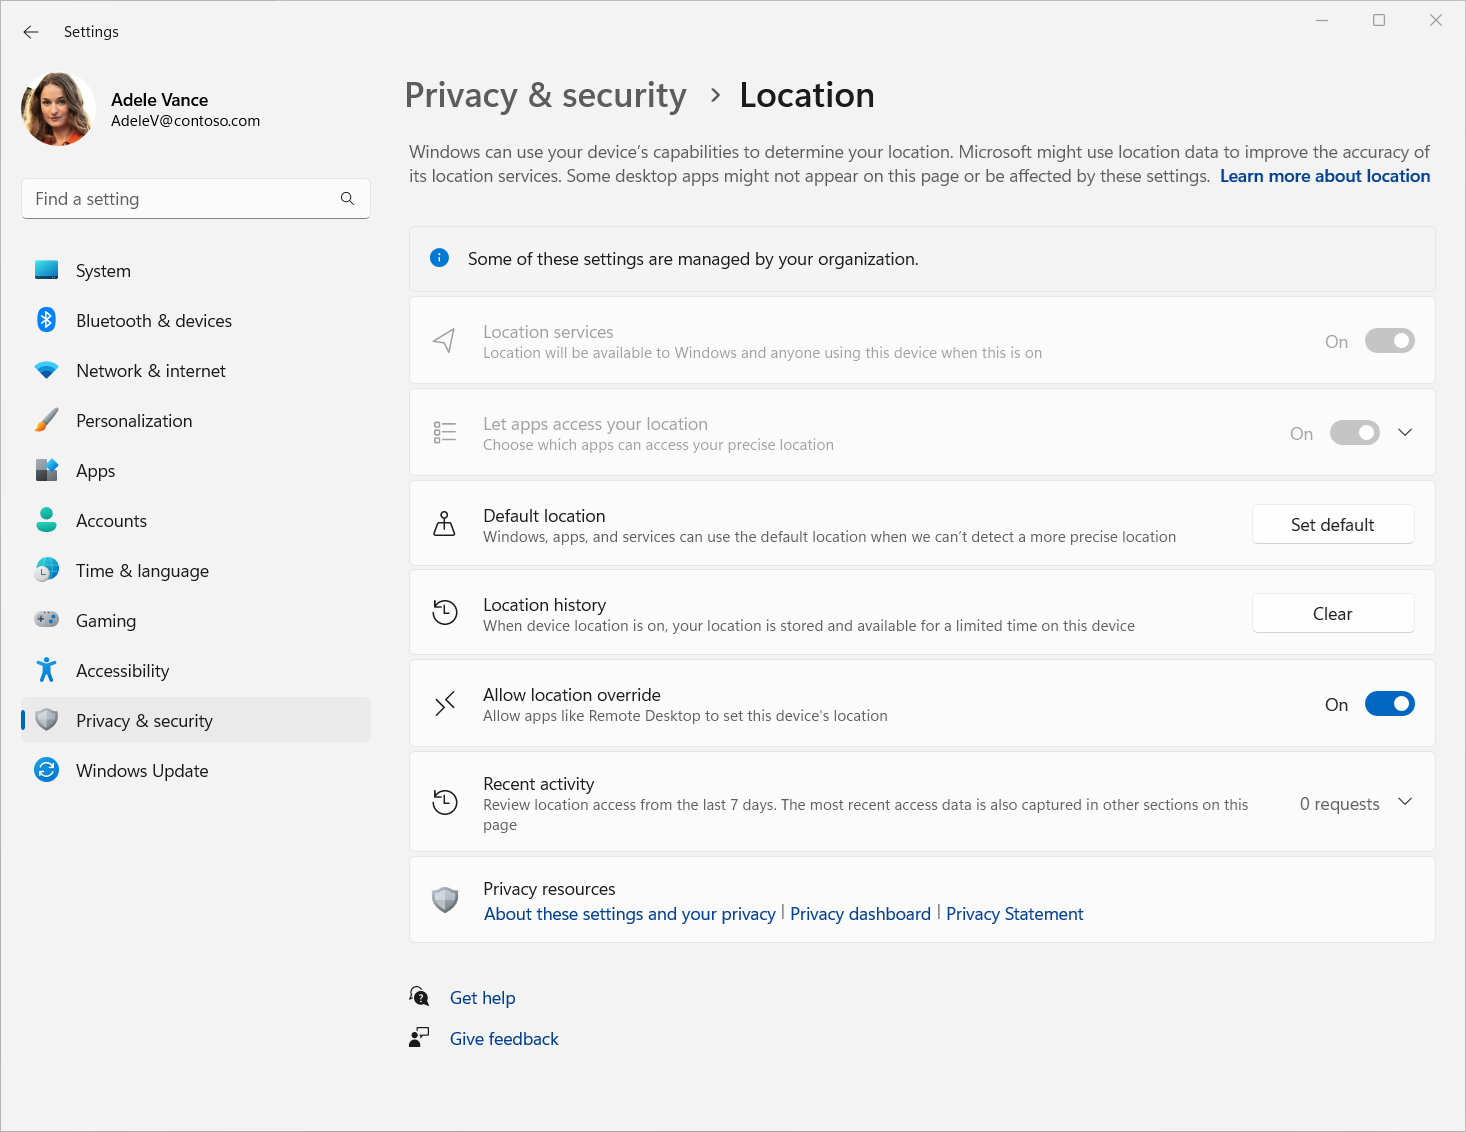Toggle Allow location override switch
This screenshot has height=1132, width=1466.
[1389, 704]
